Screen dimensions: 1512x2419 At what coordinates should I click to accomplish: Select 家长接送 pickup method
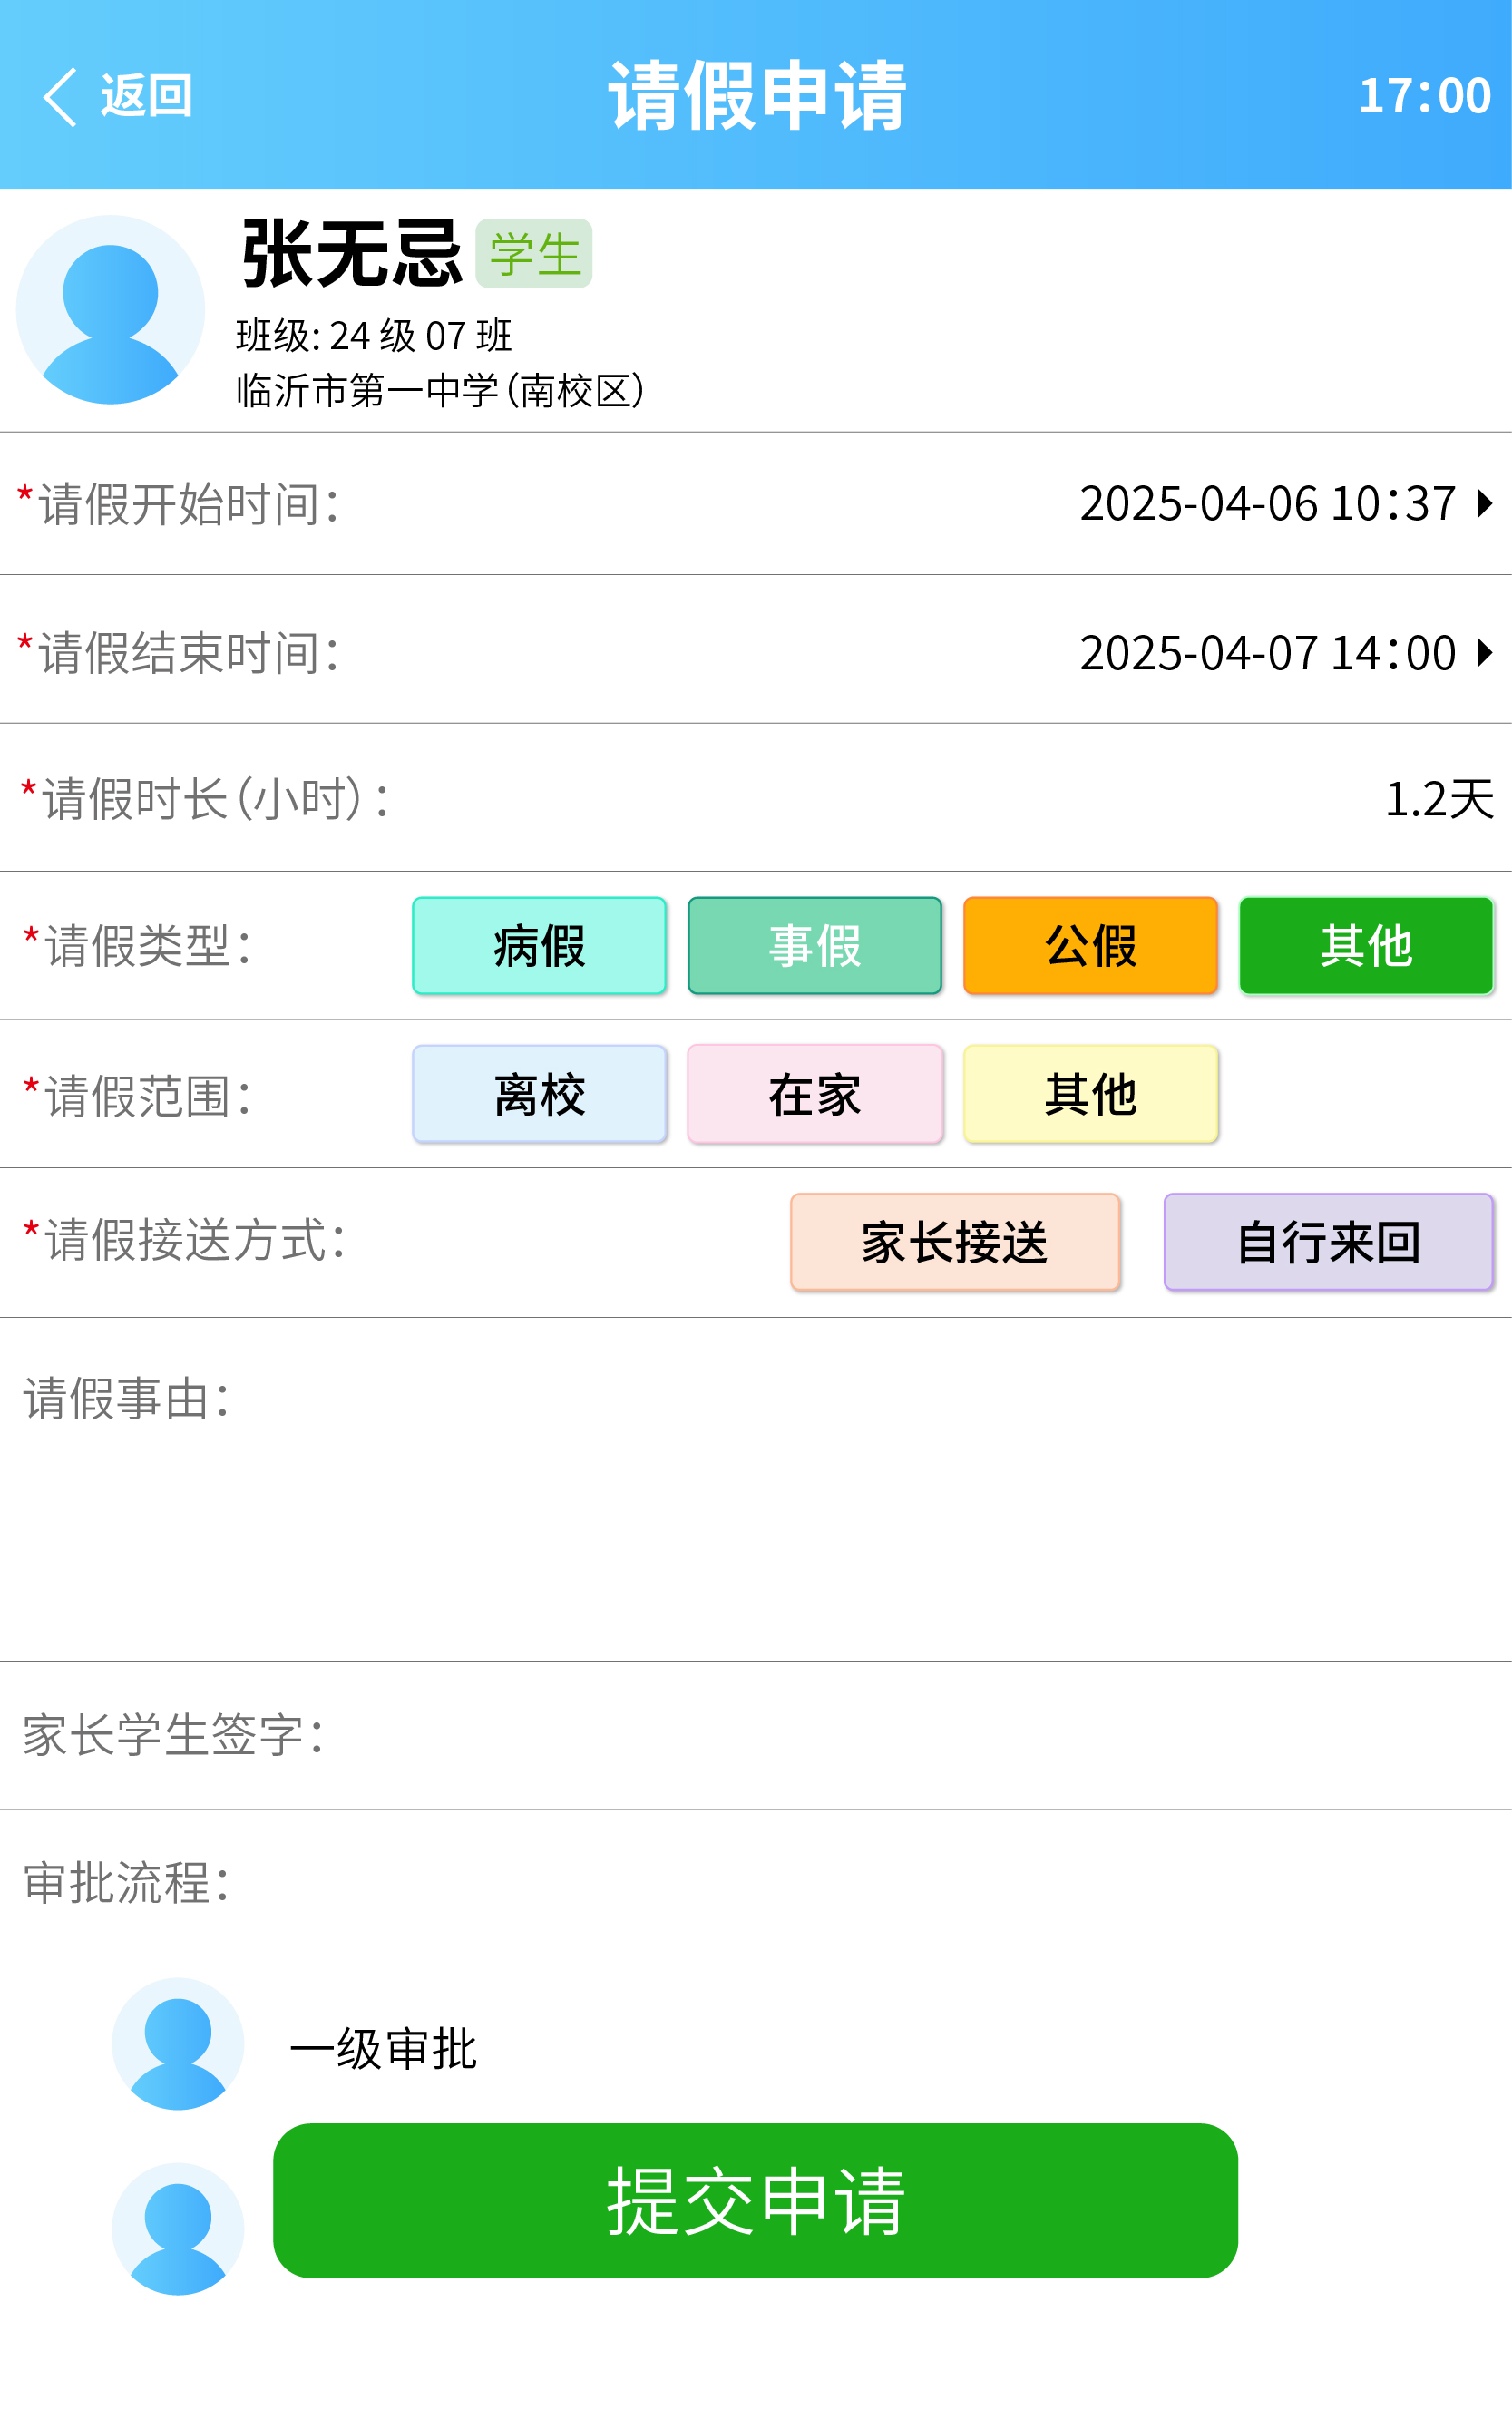(955, 1242)
